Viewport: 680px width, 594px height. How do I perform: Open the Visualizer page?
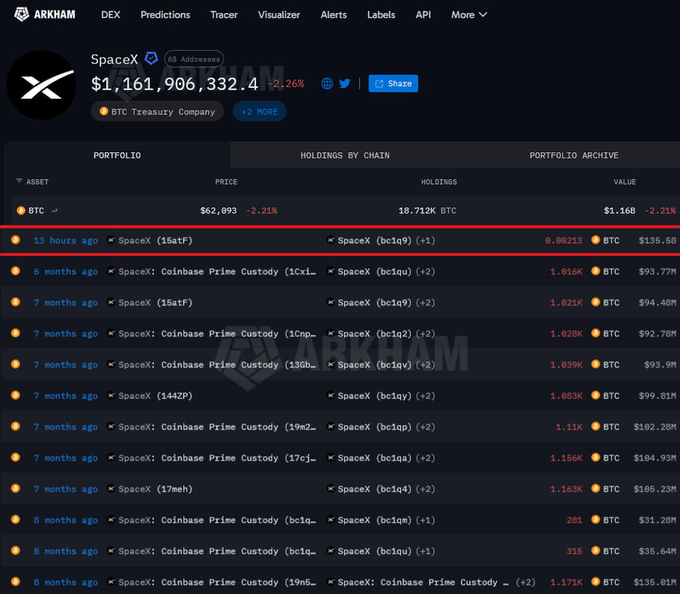[279, 15]
